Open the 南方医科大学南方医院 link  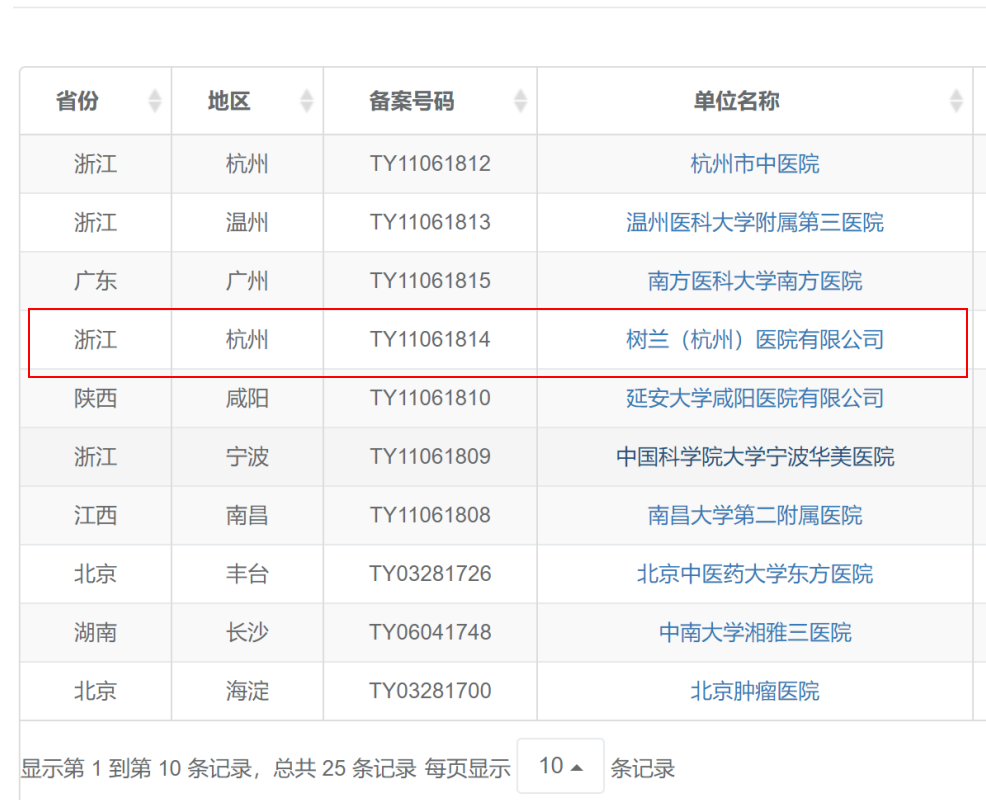[x=755, y=281]
